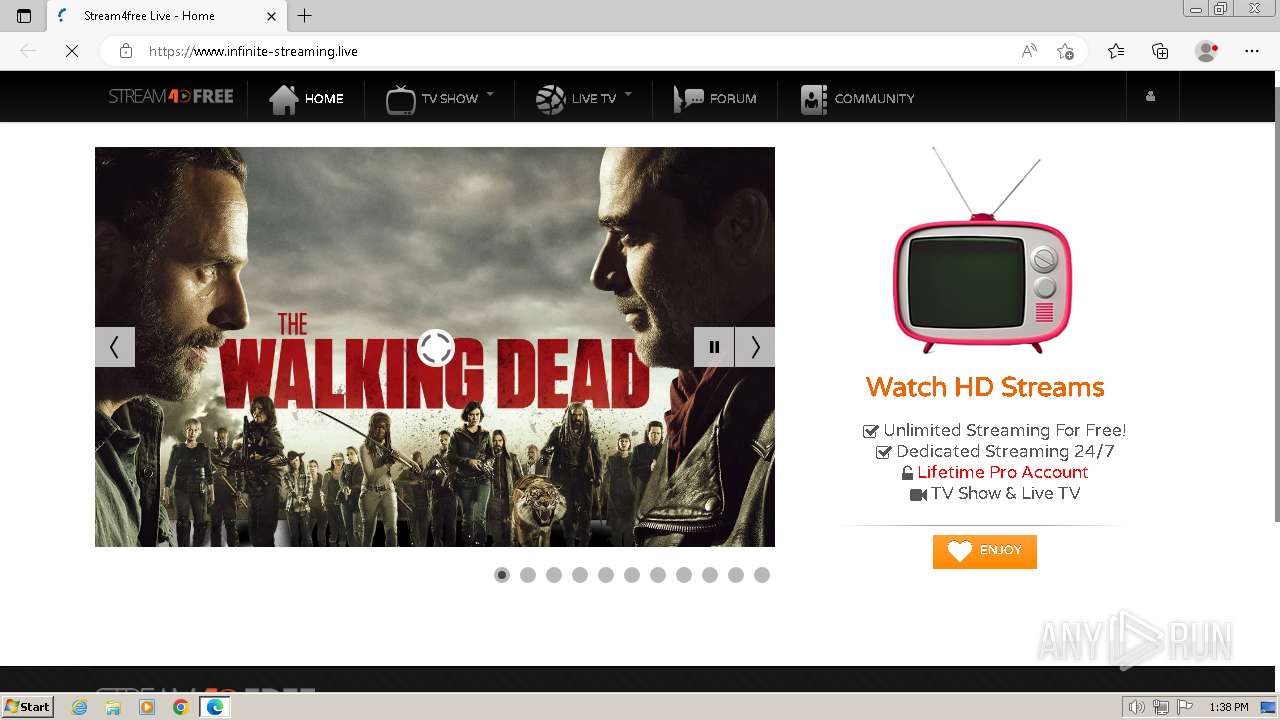Image resolution: width=1280 pixels, height=720 pixels.
Task: Select the sixth carousel dot
Action: pyautogui.click(x=632, y=575)
